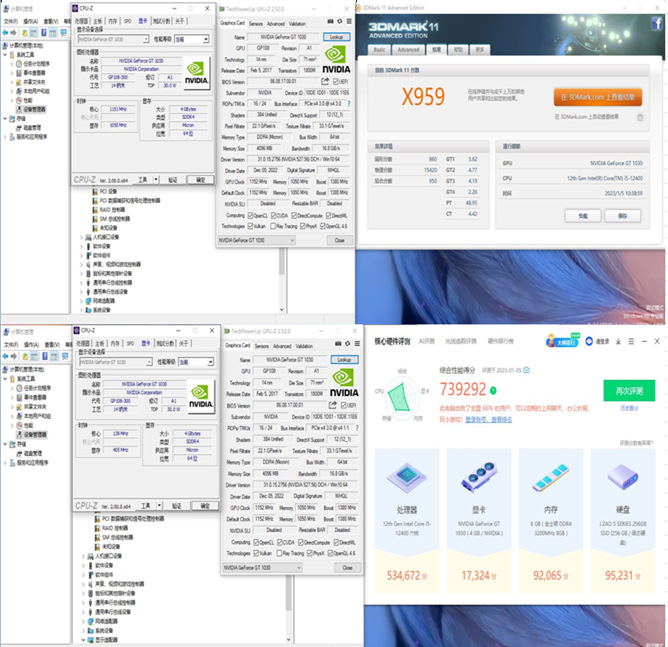Viewport: 668px width, 647px height.
Task: Click the 保存 button in 3DMark 11
Action: click(x=622, y=216)
